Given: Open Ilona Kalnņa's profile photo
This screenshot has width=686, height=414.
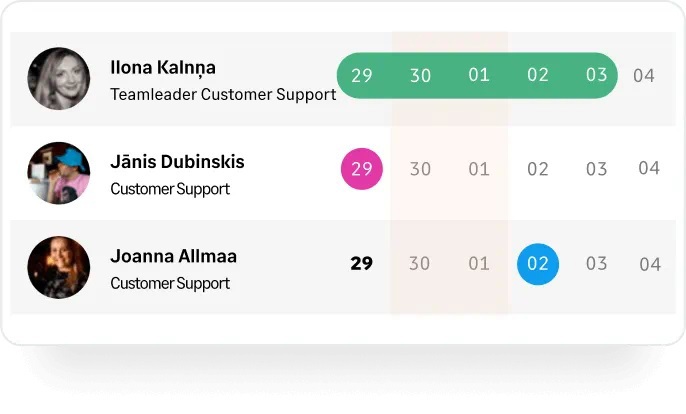Looking at the screenshot, I should point(59,78).
